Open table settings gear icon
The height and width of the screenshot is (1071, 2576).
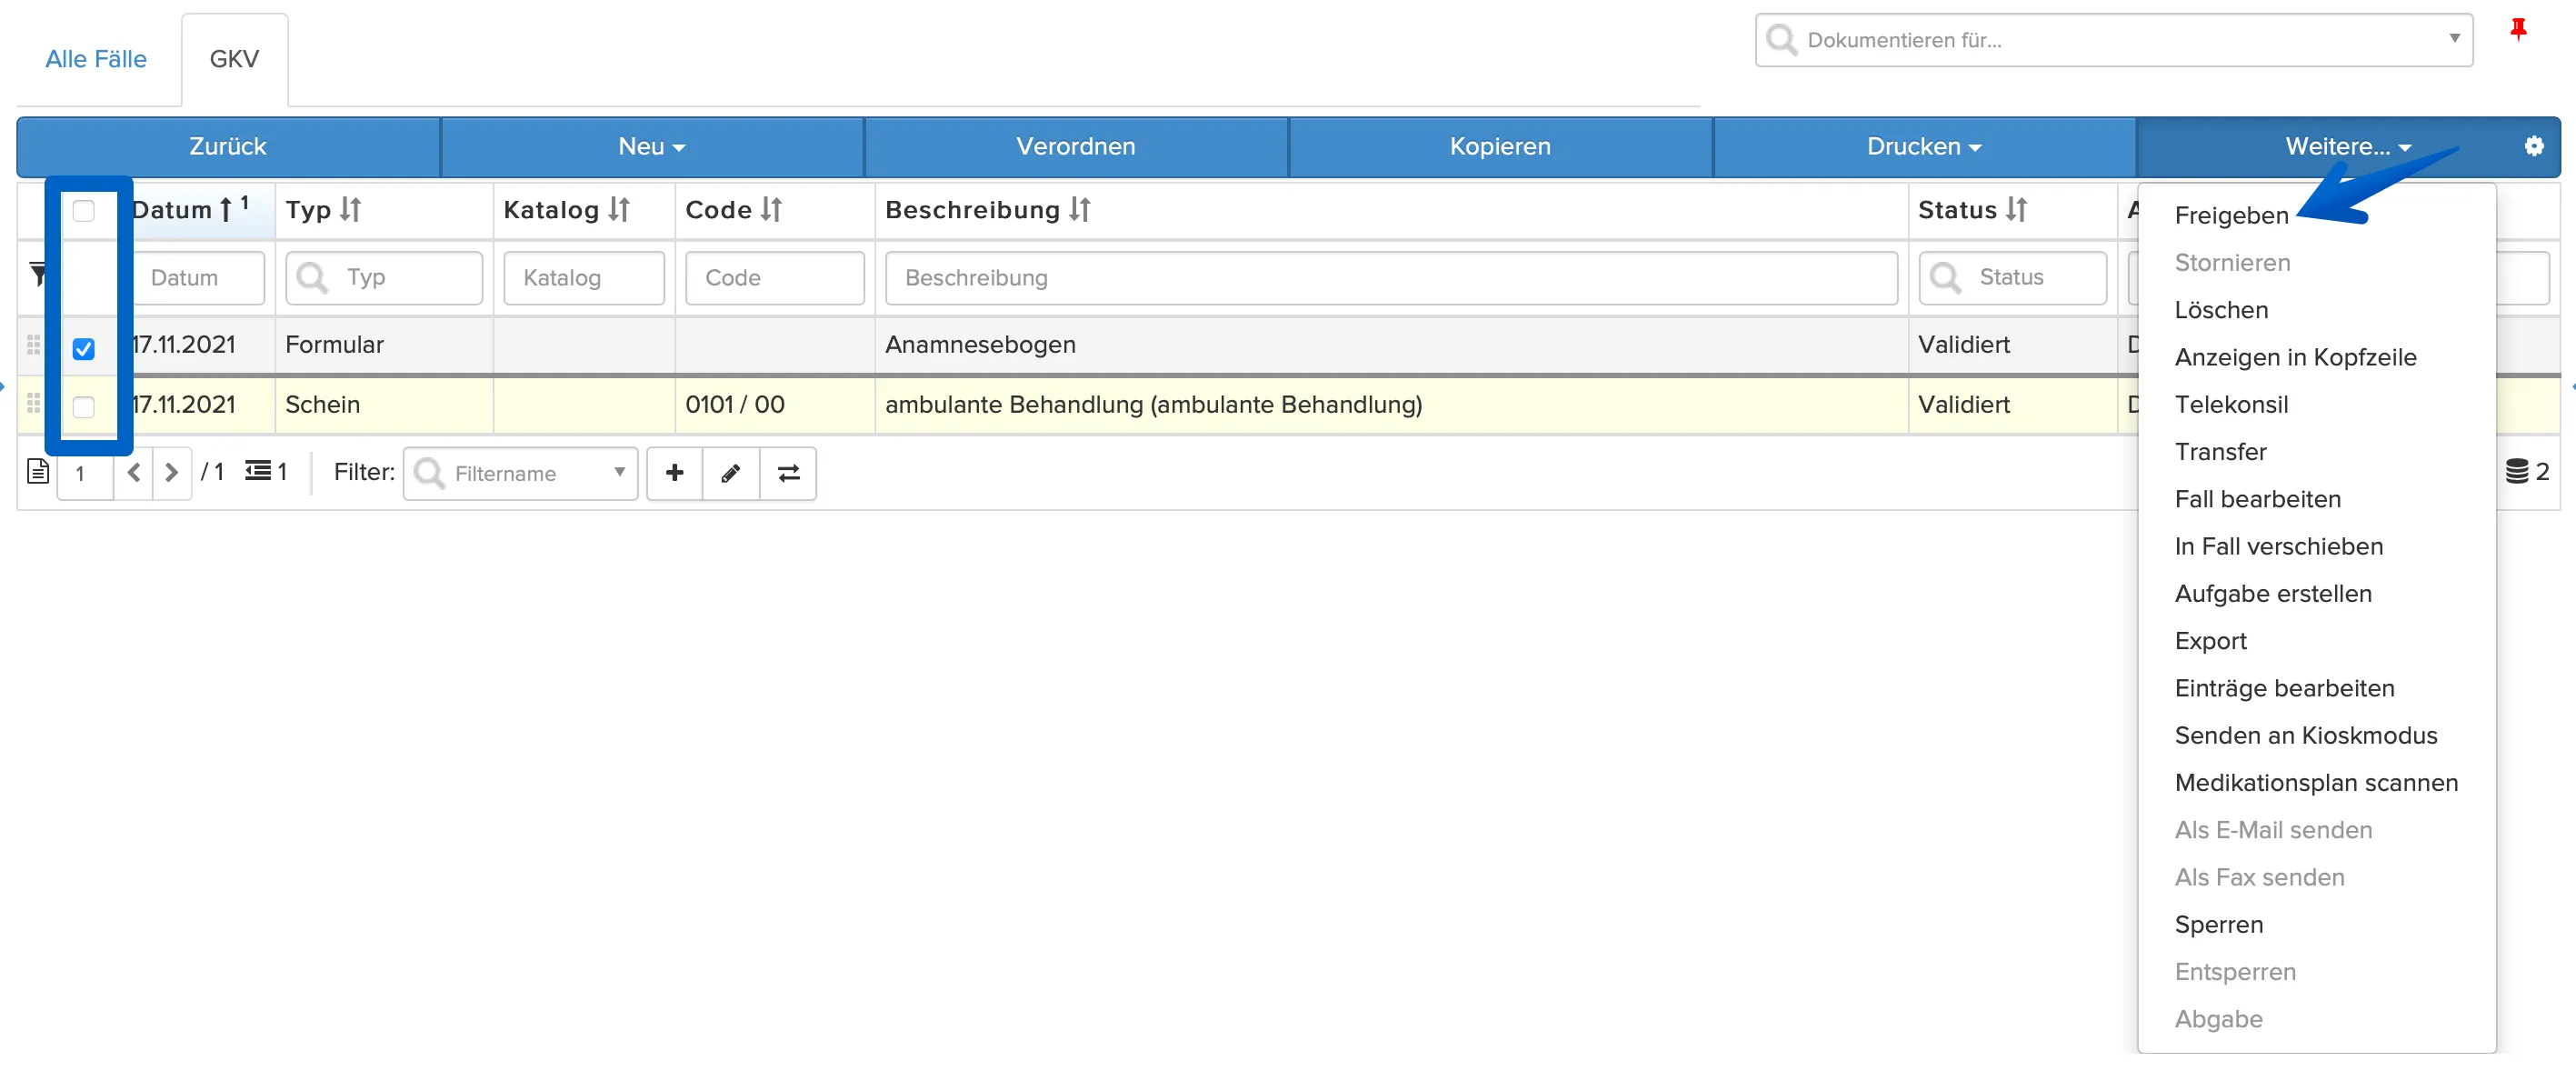[2533, 146]
